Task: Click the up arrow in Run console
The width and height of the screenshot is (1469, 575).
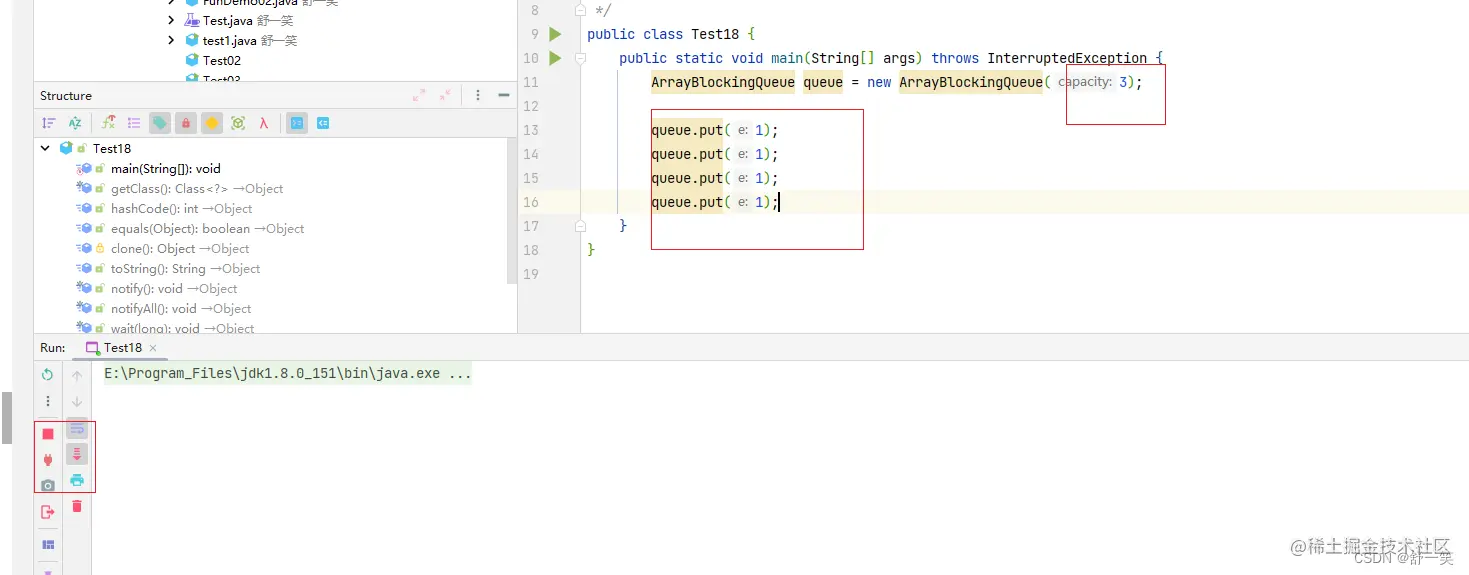Action: coord(77,376)
